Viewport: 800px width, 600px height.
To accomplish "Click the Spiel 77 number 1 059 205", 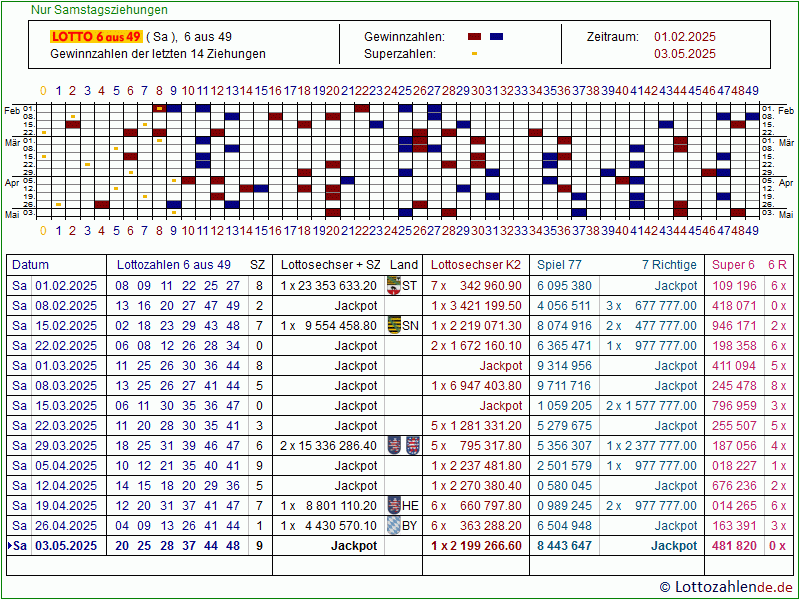I will click(x=564, y=406).
